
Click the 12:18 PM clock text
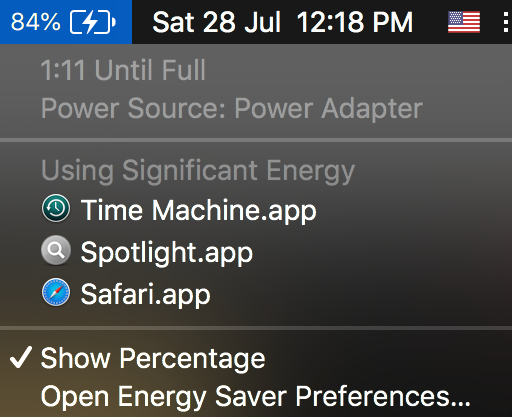355,22
